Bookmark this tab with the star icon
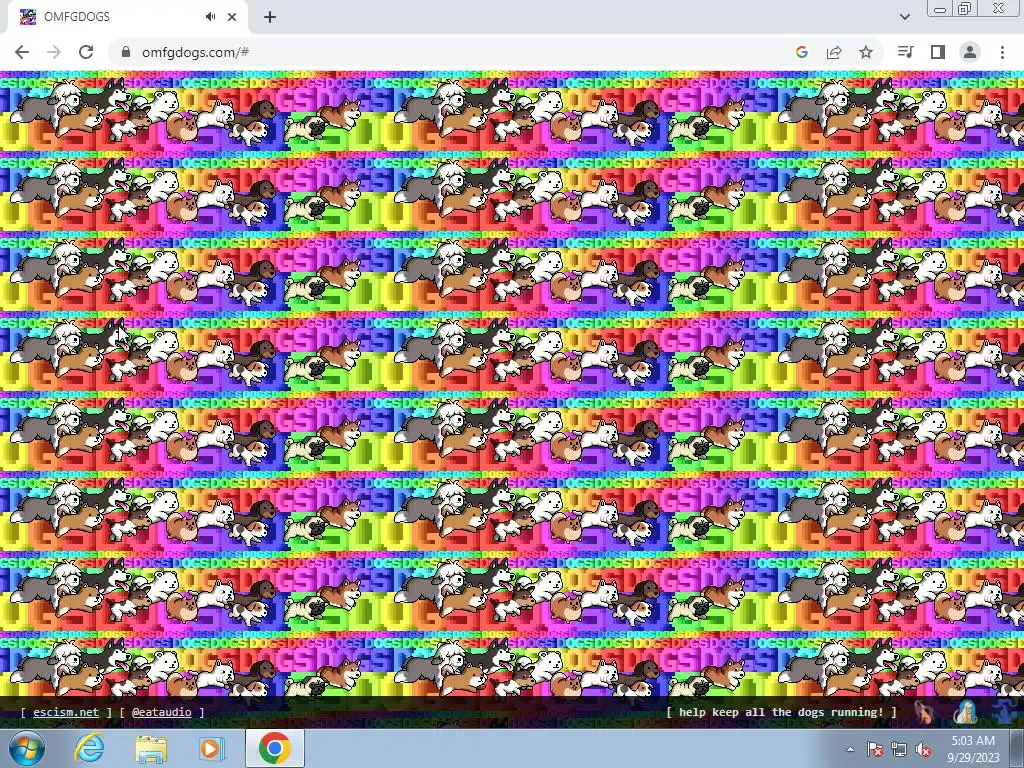 pyautogui.click(x=866, y=52)
